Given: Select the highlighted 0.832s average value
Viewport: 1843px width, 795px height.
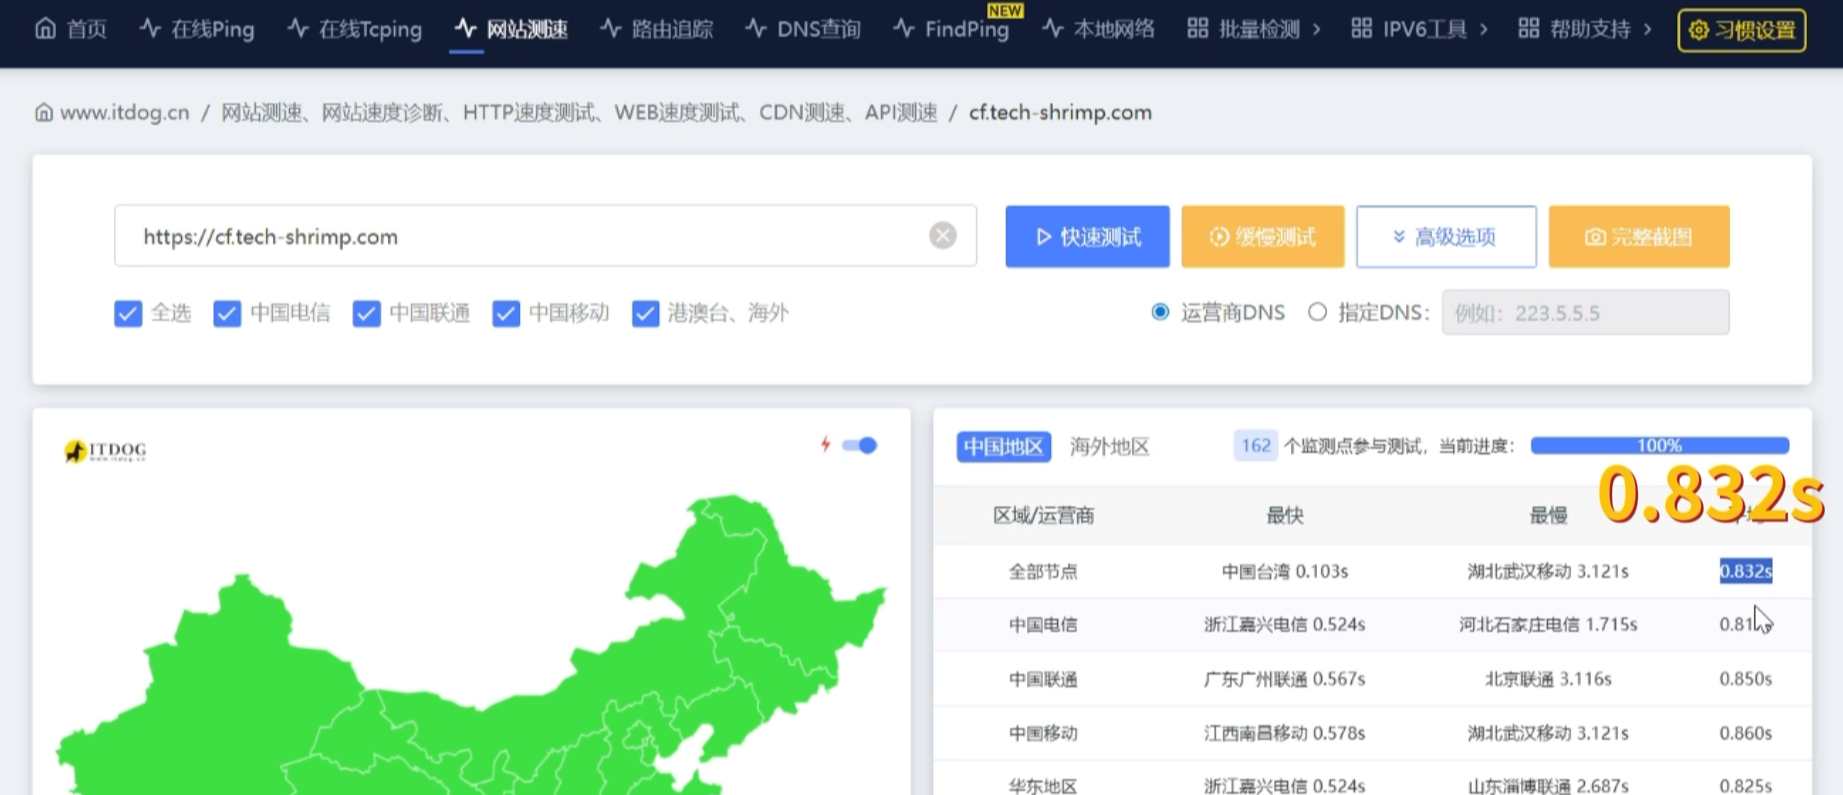Looking at the screenshot, I should point(1746,571).
